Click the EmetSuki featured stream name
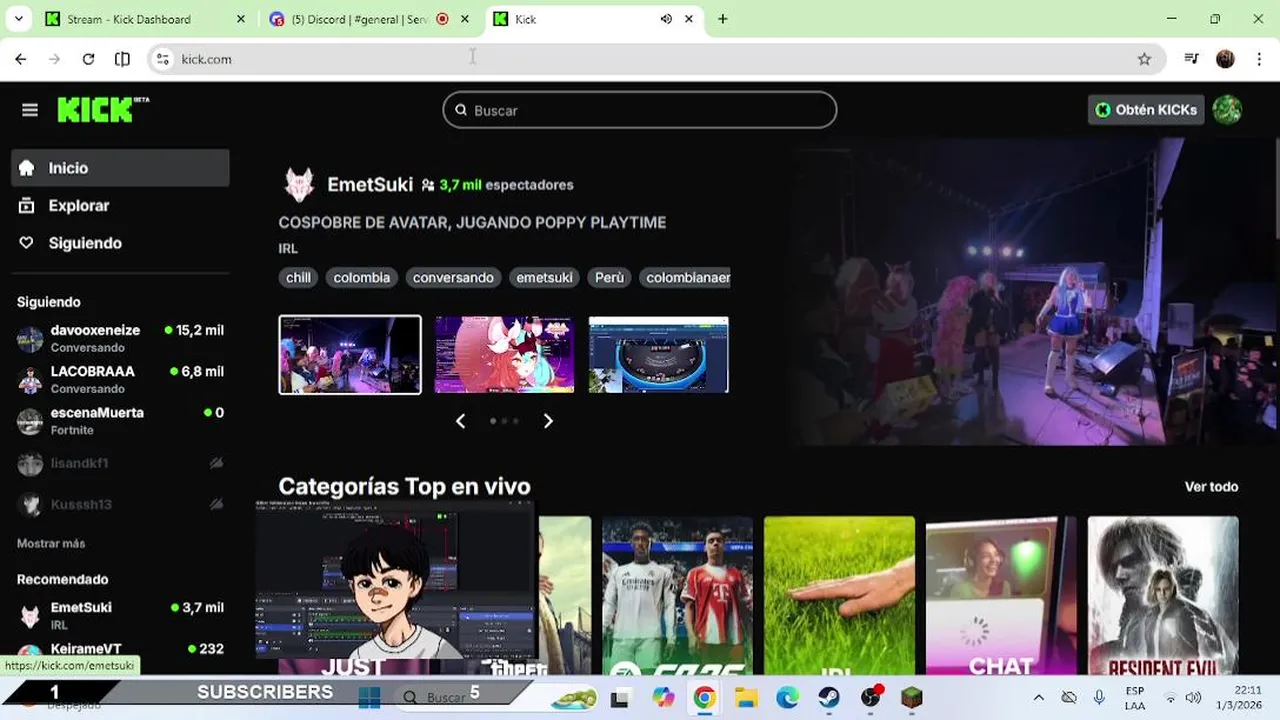 [370, 185]
